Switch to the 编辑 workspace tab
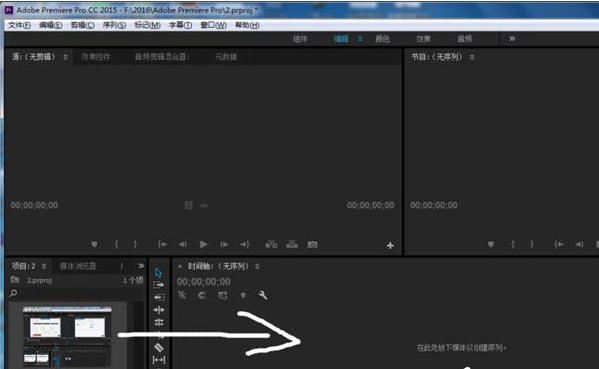This screenshot has width=599, height=369. click(x=341, y=39)
